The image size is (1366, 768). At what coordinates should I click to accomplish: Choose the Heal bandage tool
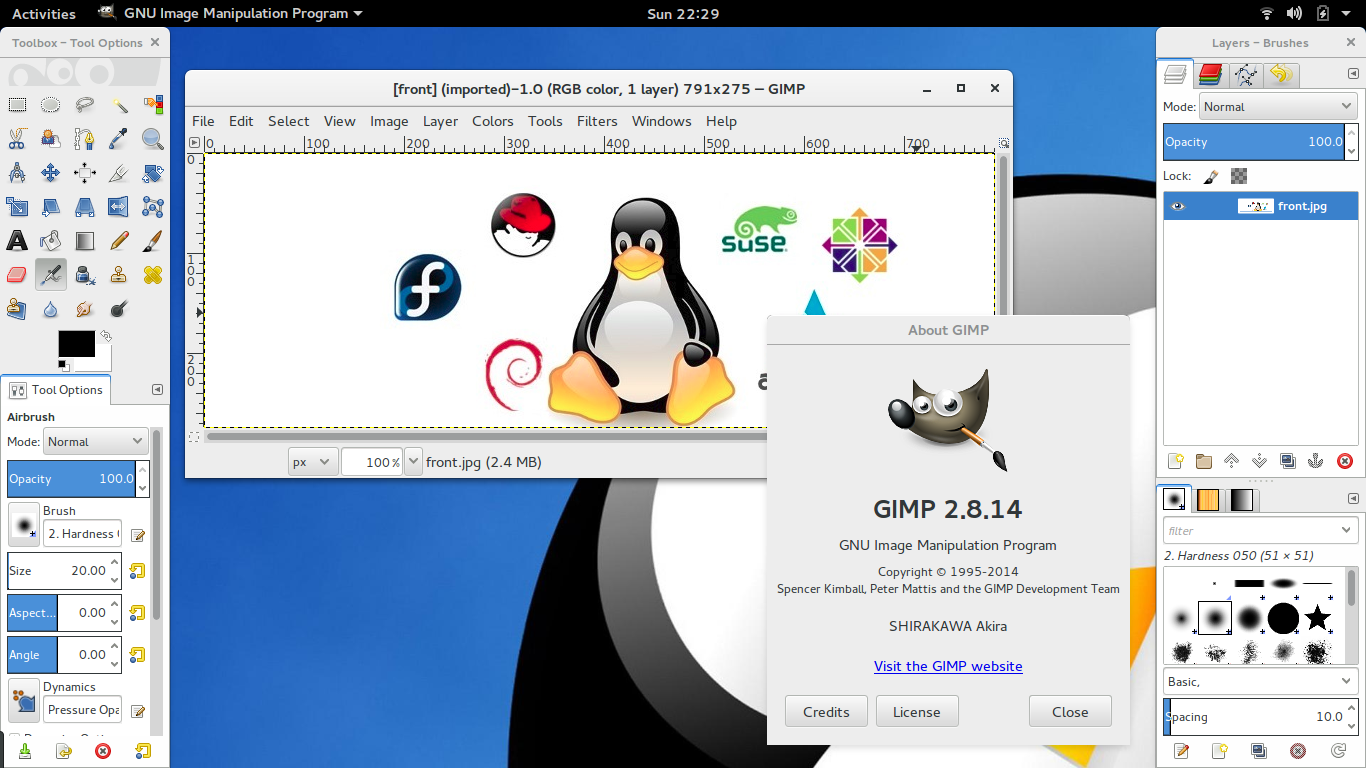(153, 275)
